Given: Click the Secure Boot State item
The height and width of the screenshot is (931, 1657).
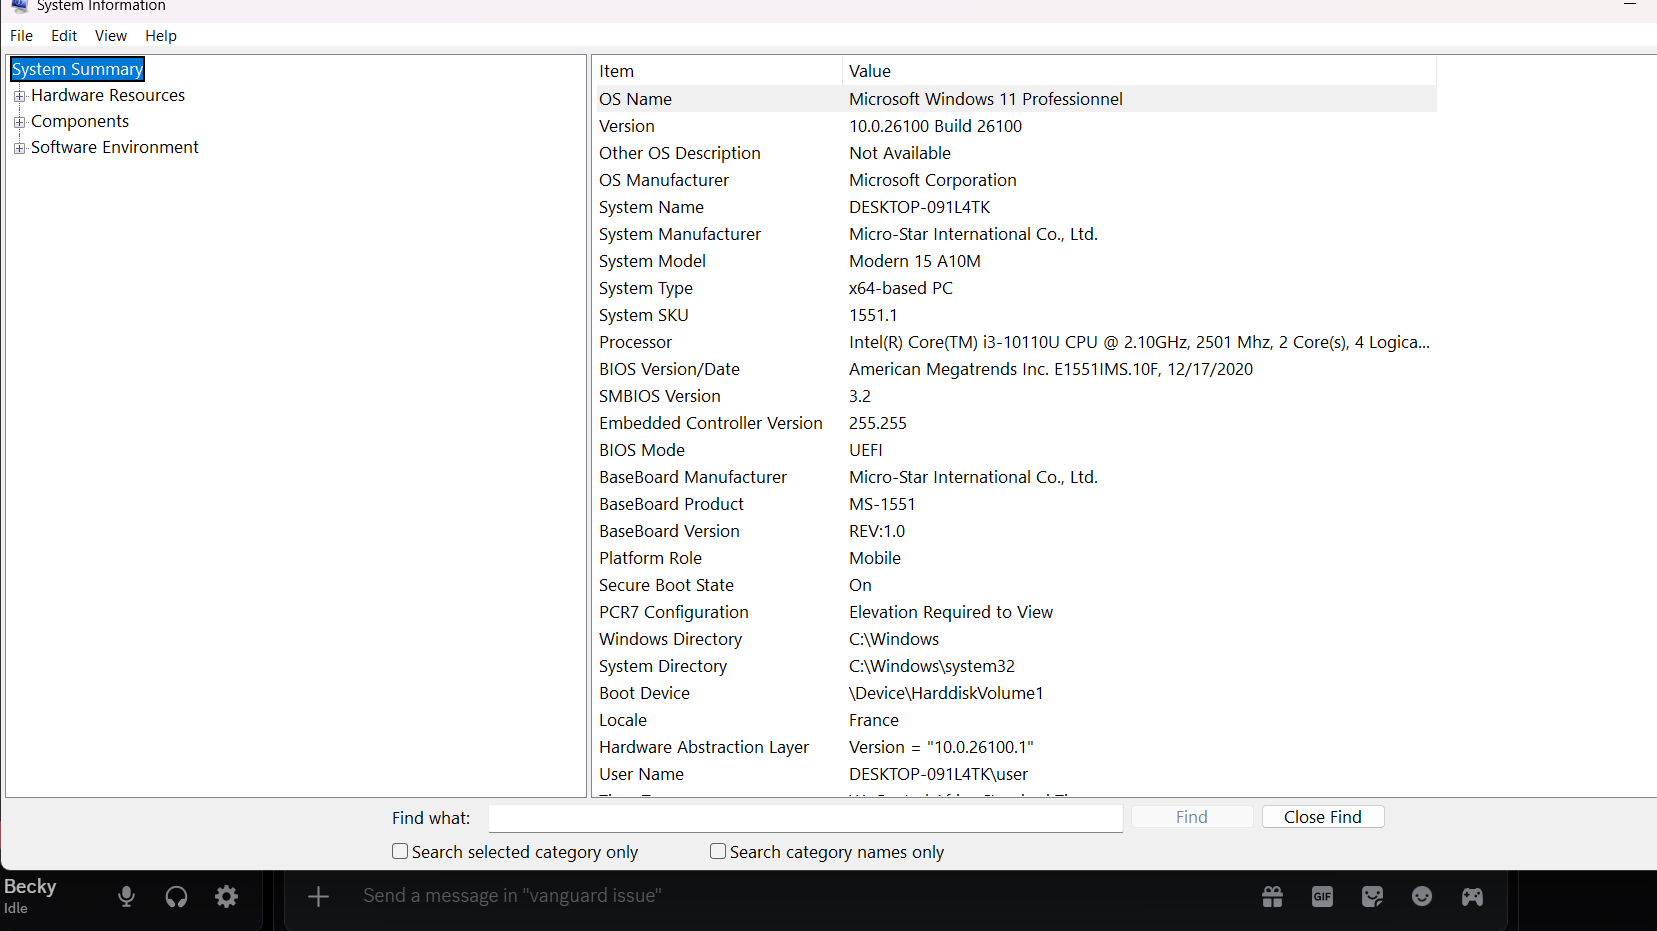Looking at the screenshot, I should click(667, 585).
